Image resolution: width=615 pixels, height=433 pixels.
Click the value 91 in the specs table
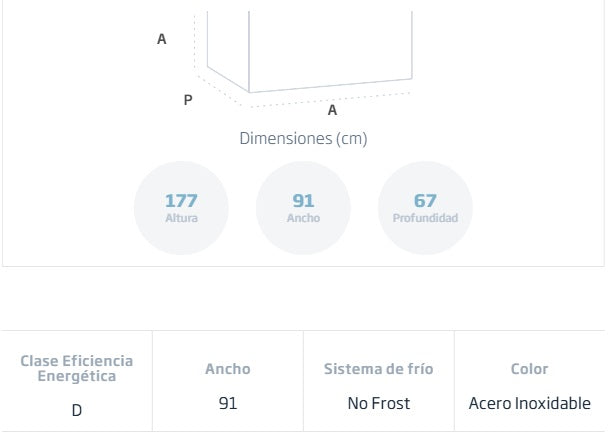click(x=228, y=404)
